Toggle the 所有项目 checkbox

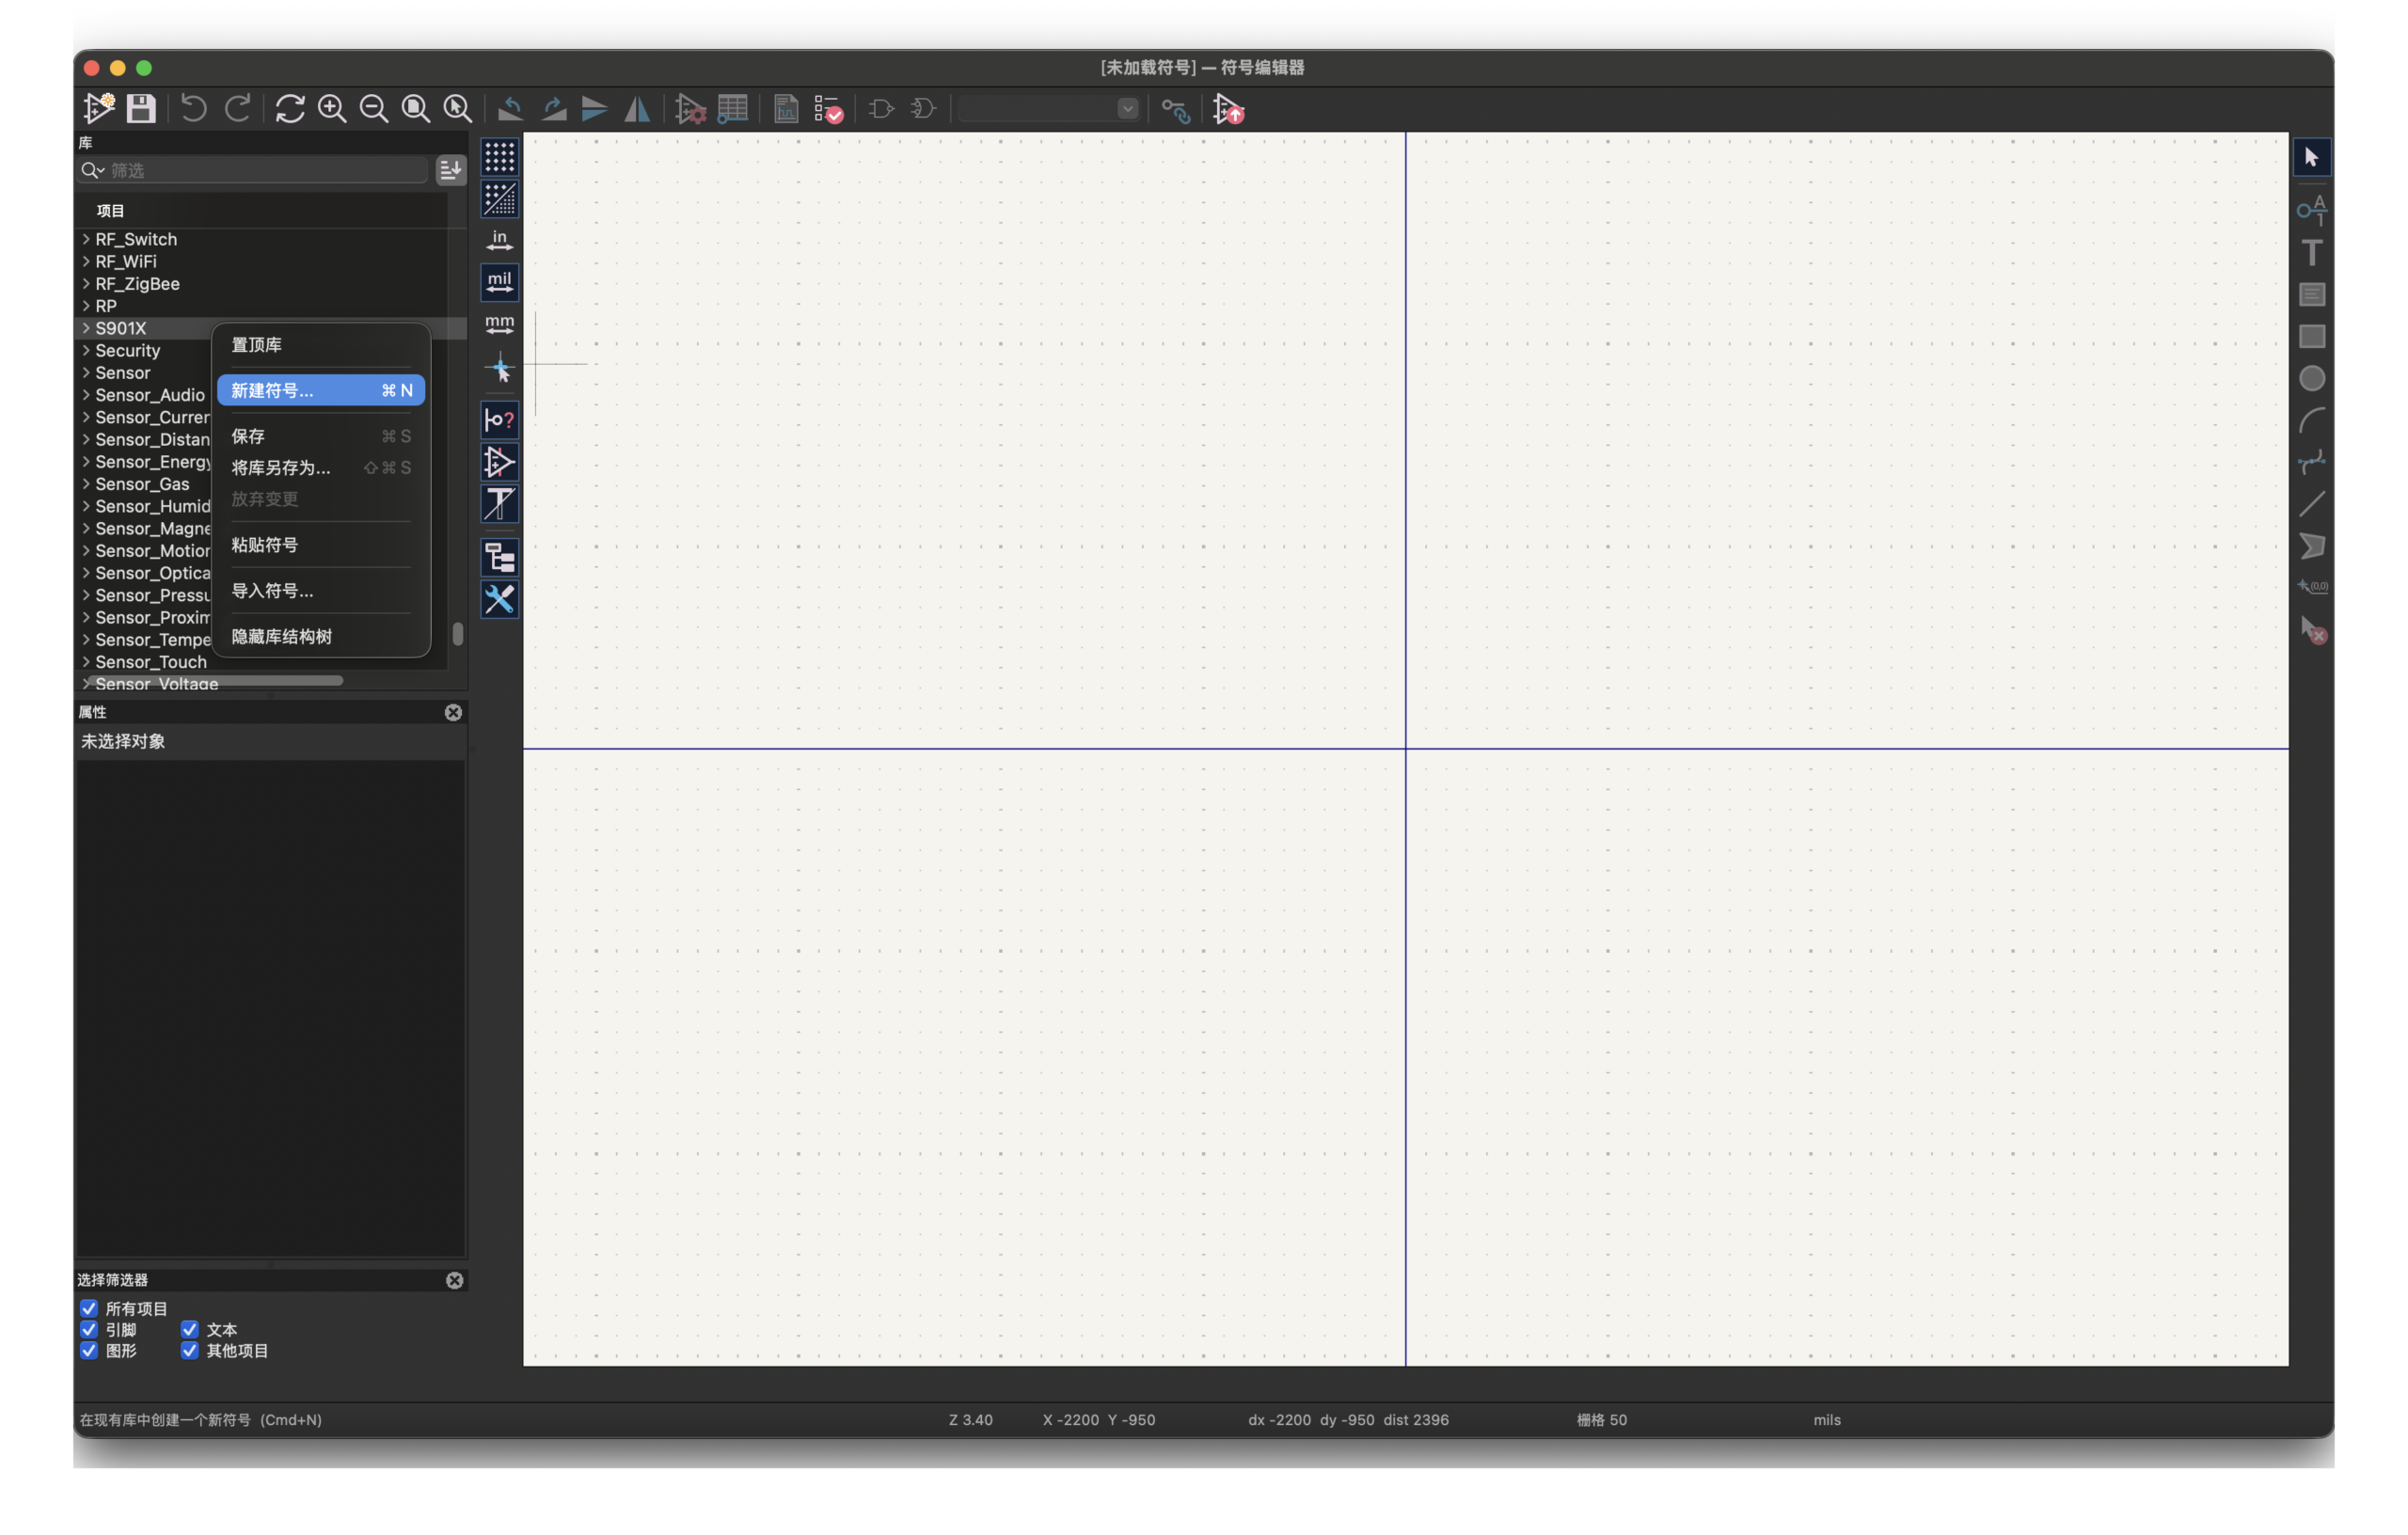pos(89,1308)
